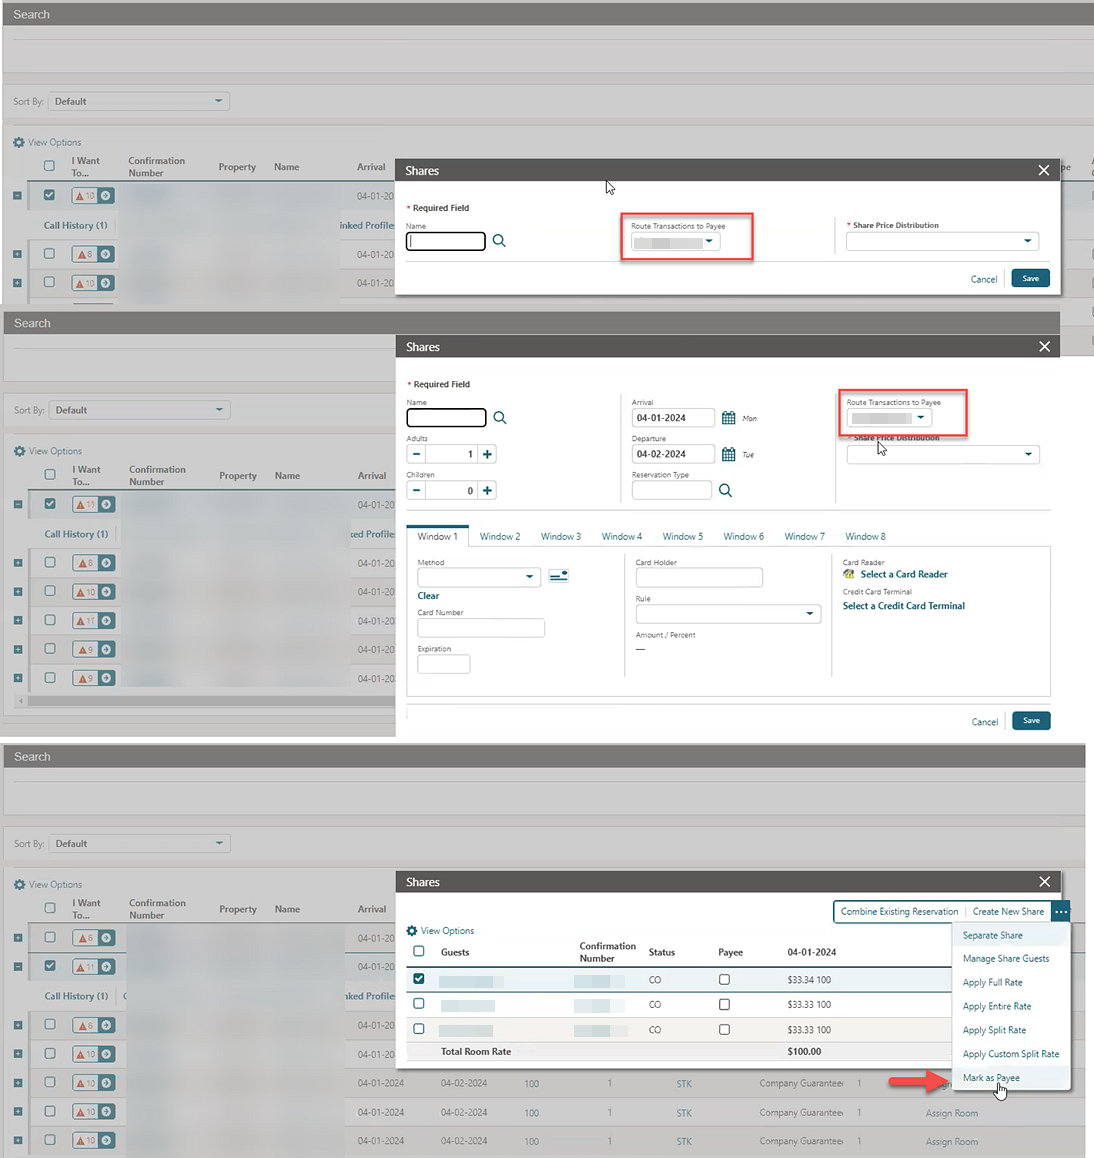This screenshot has width=1094, height=1158.
Task: Decrease the Children count with minus
Action: pyautogui.click(x=417, y=490)
